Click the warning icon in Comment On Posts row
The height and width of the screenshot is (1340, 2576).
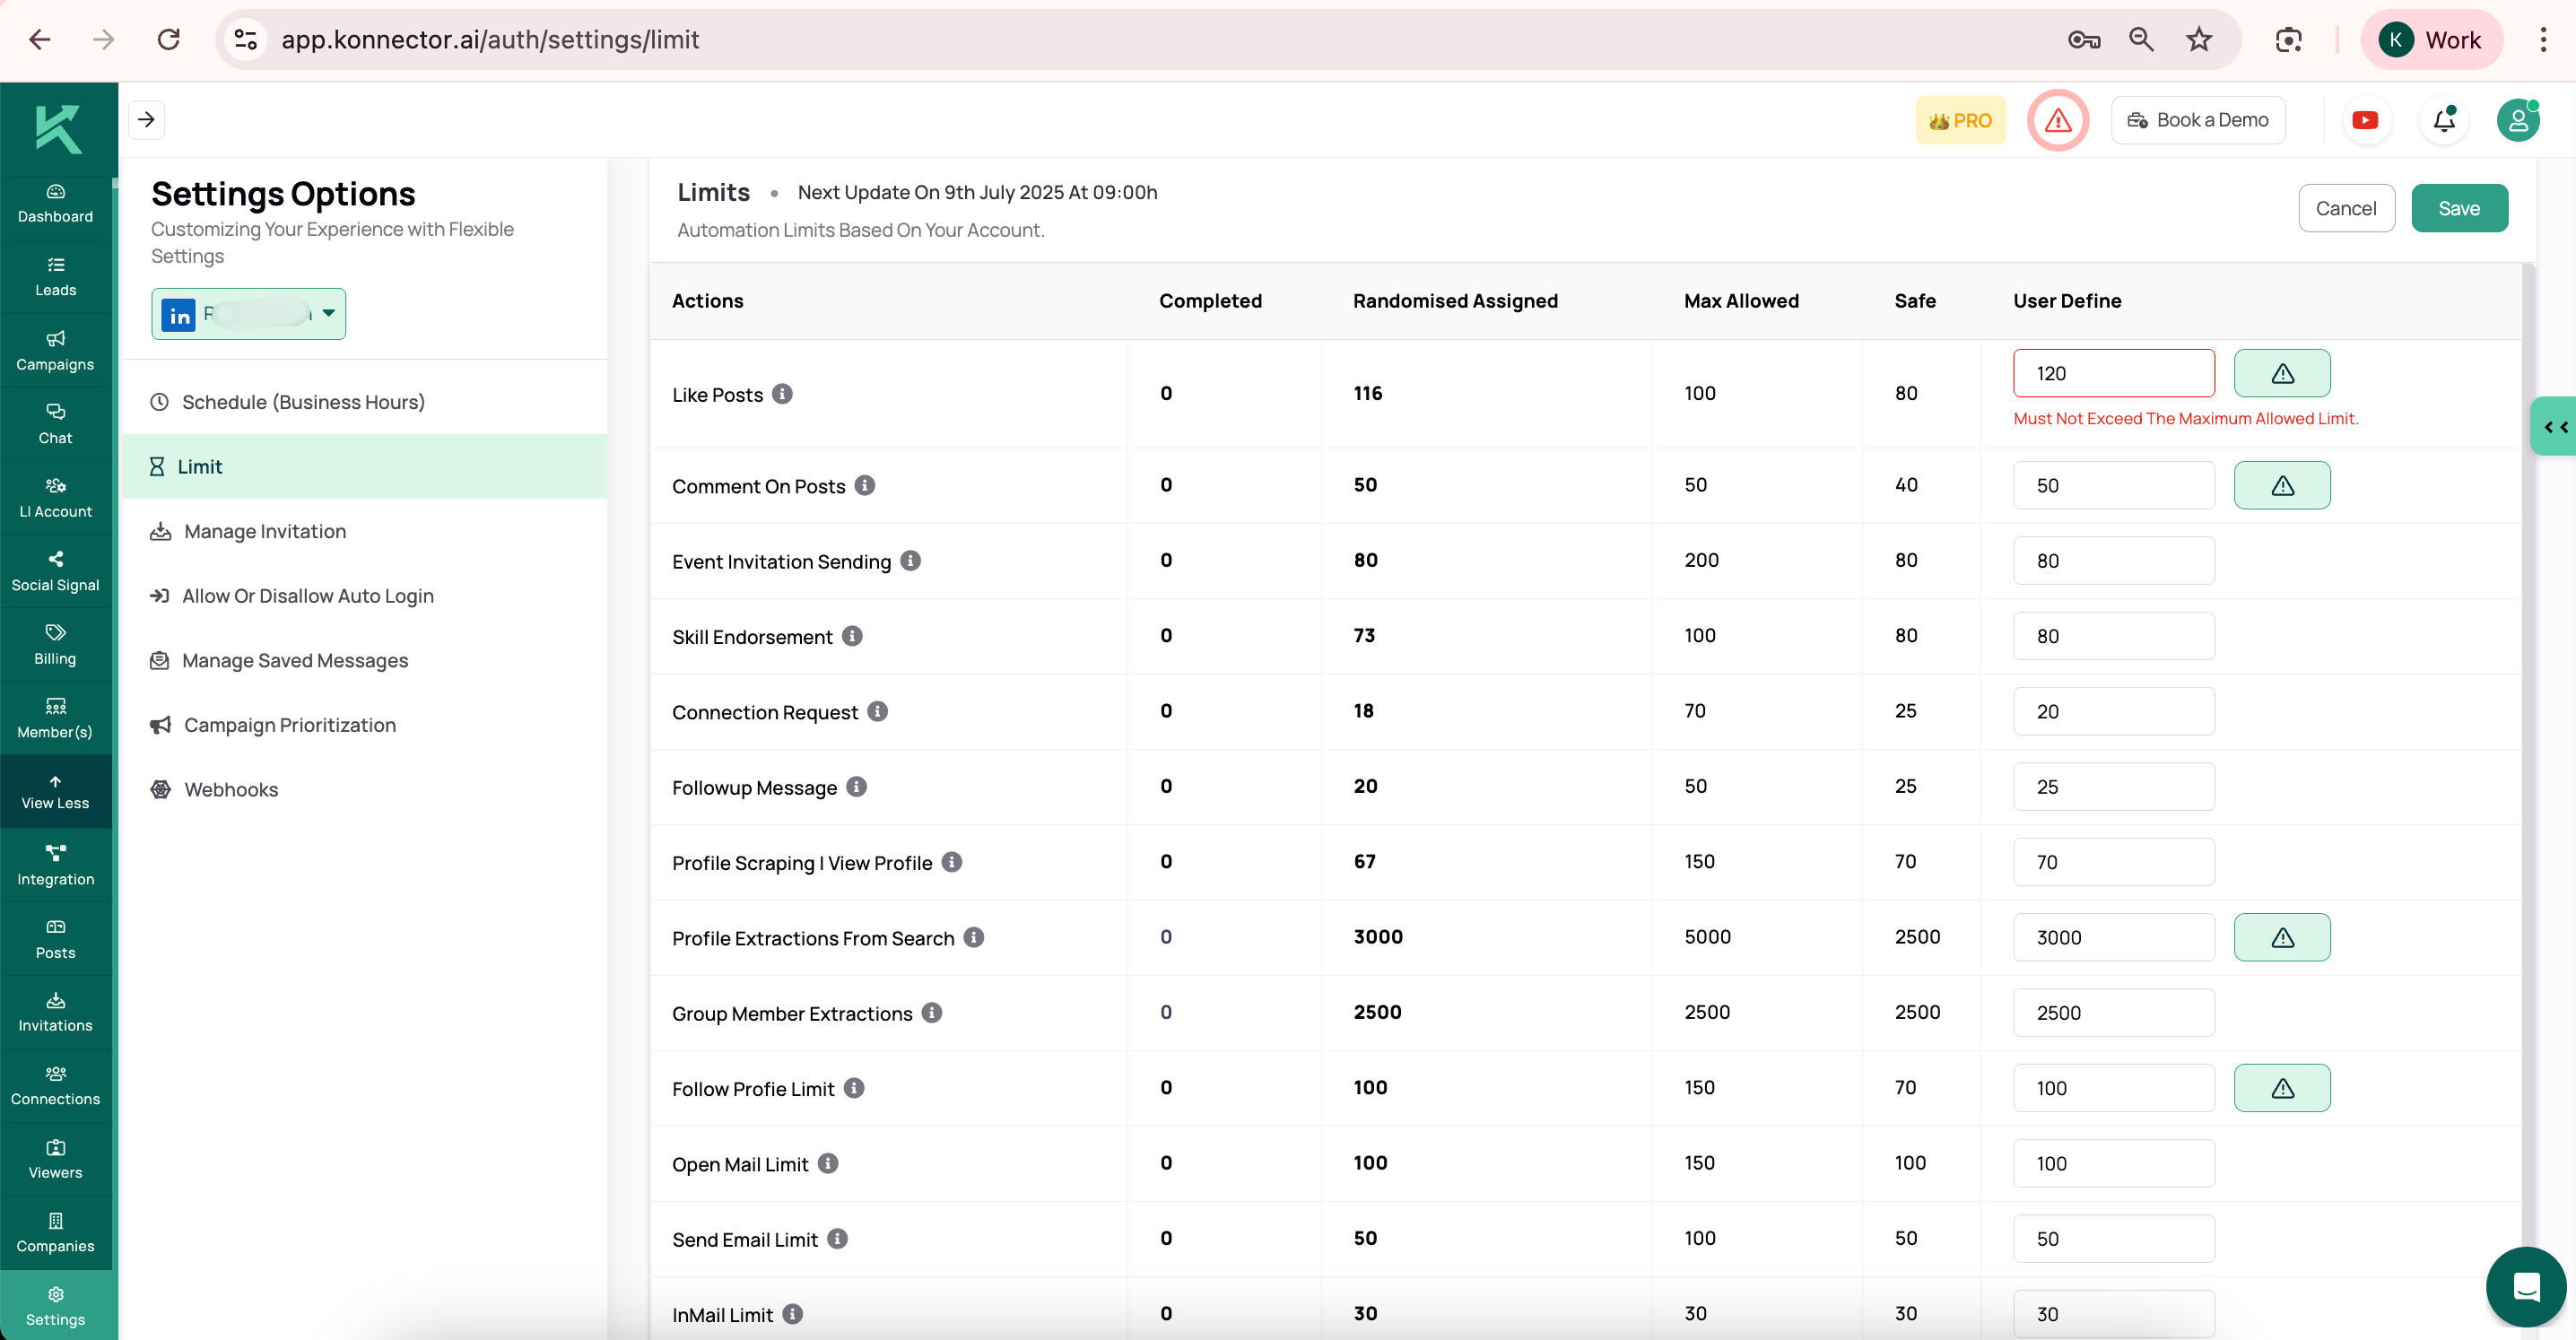pyautogui.click(x=2281, y=485)
